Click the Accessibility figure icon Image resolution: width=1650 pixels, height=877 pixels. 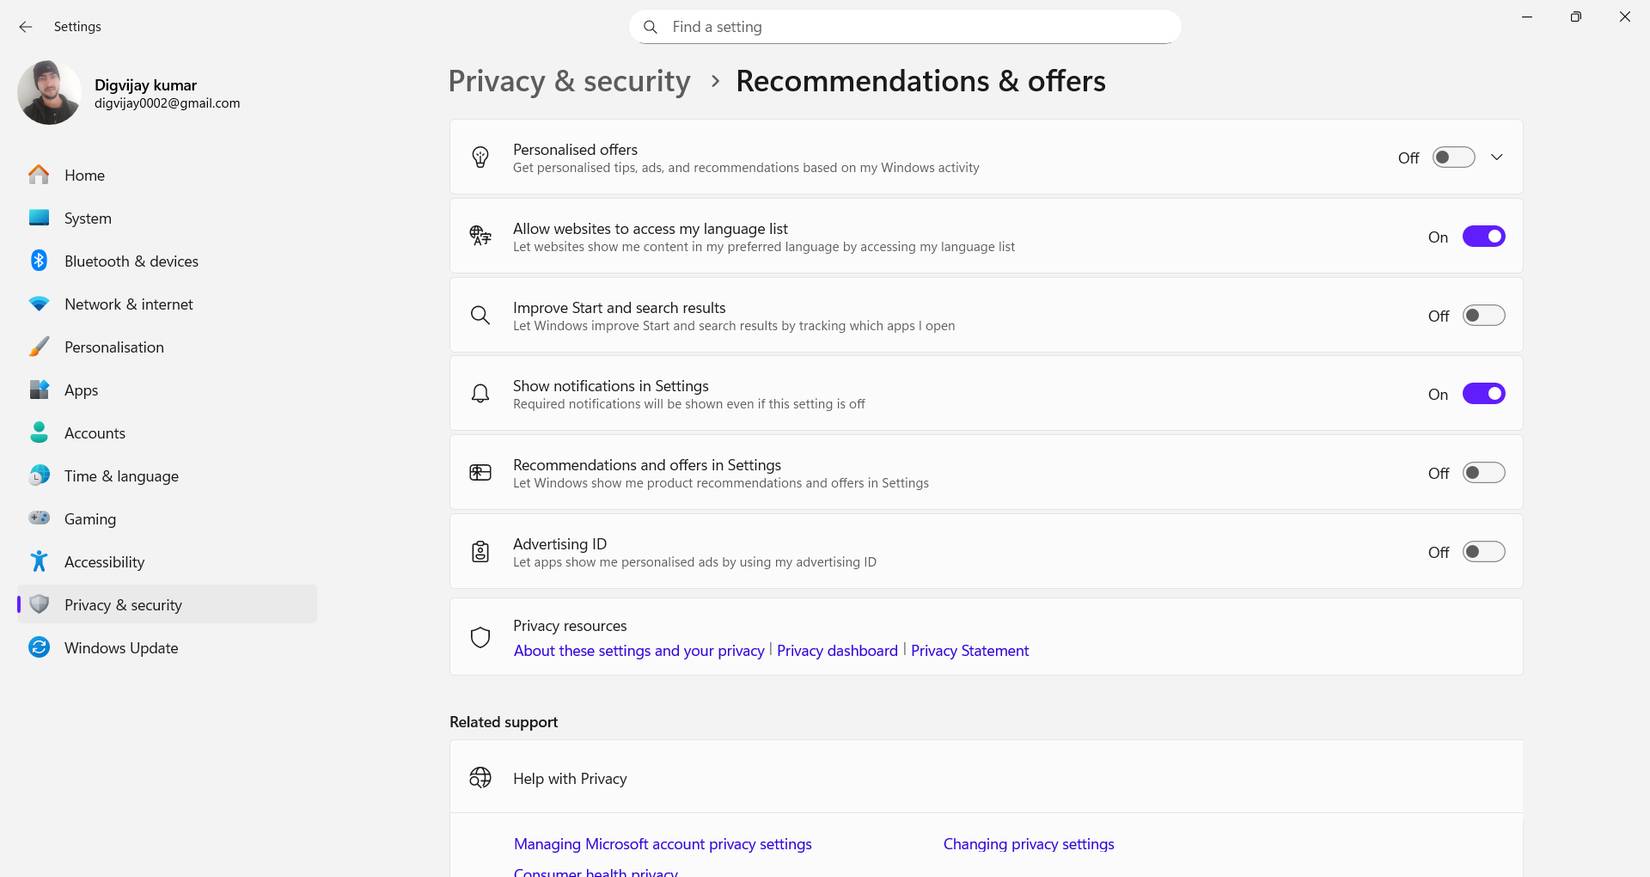point(39,562)
